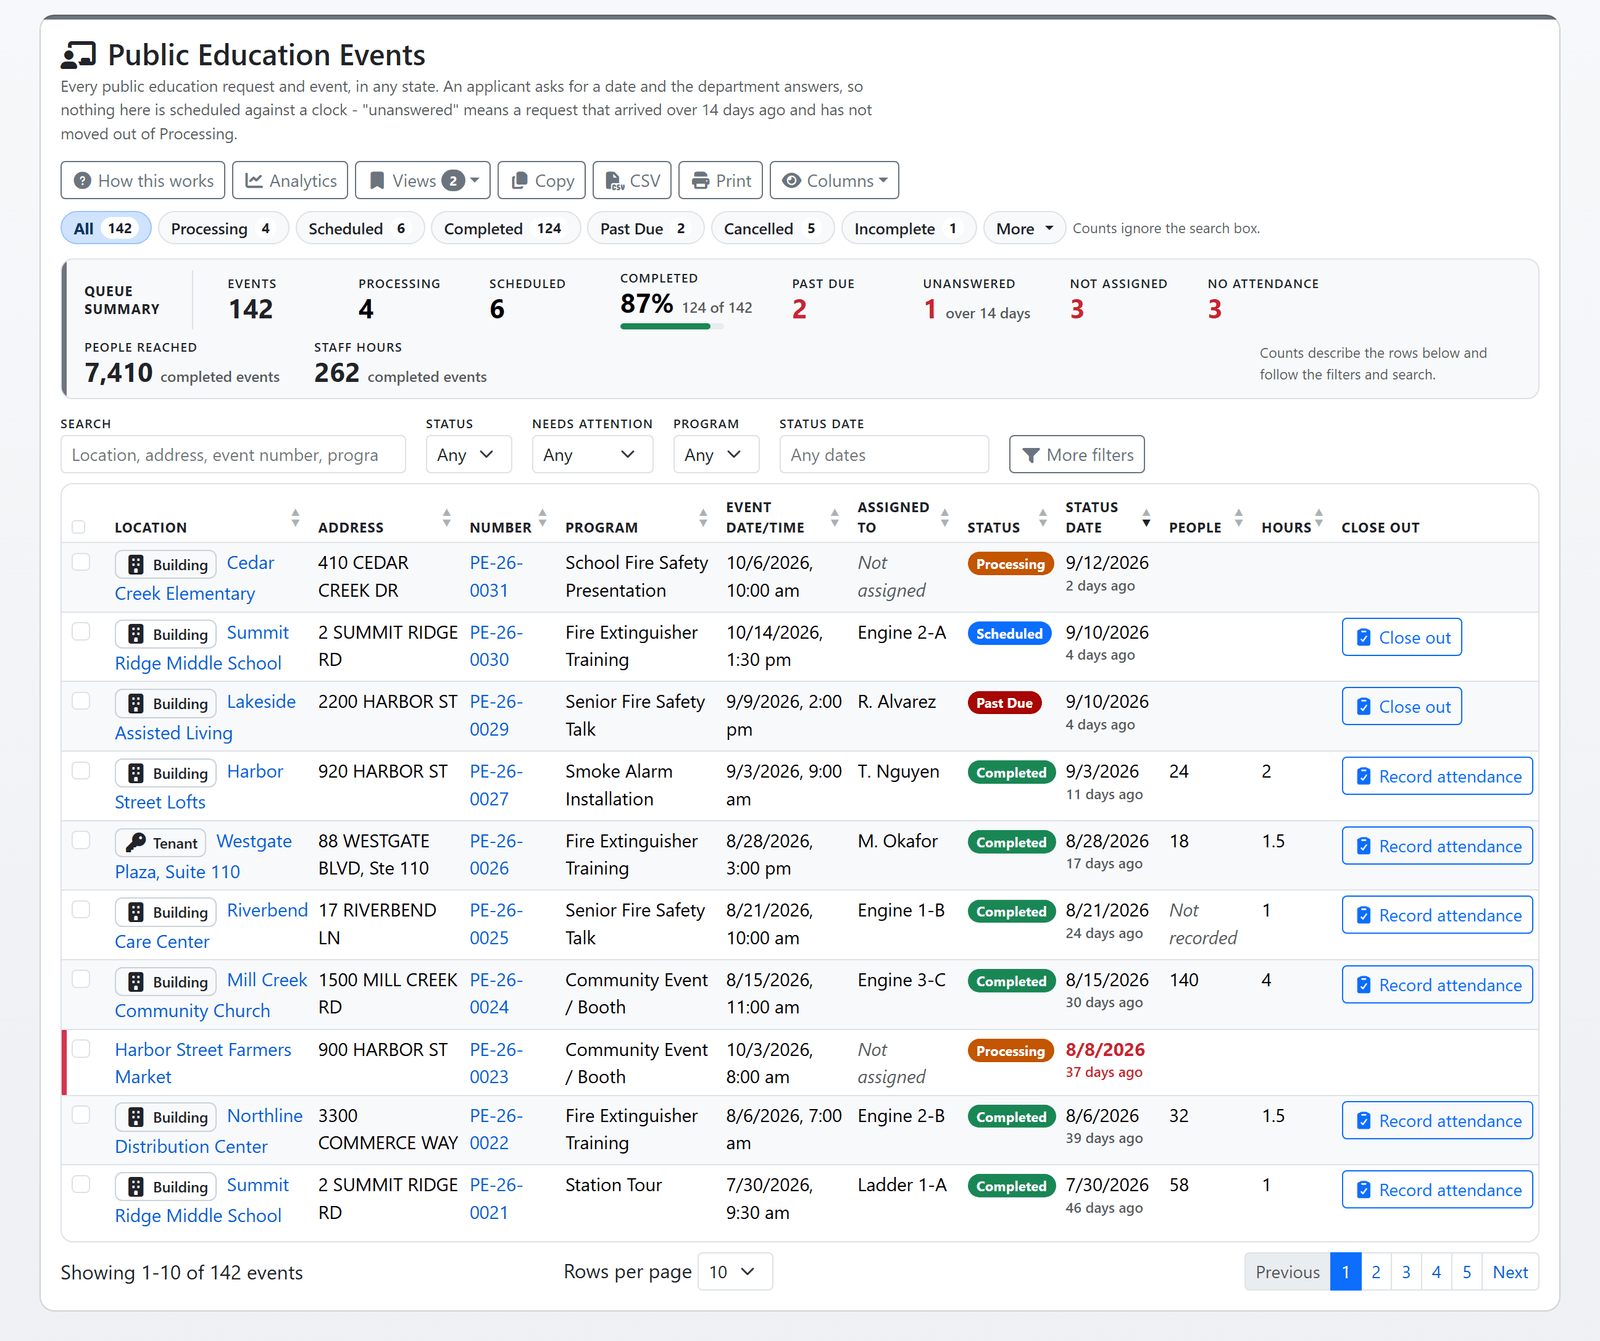Click the Past Due status badge
Viewport: 1600px width, 1341px height.
click(x=1005, y=703)
